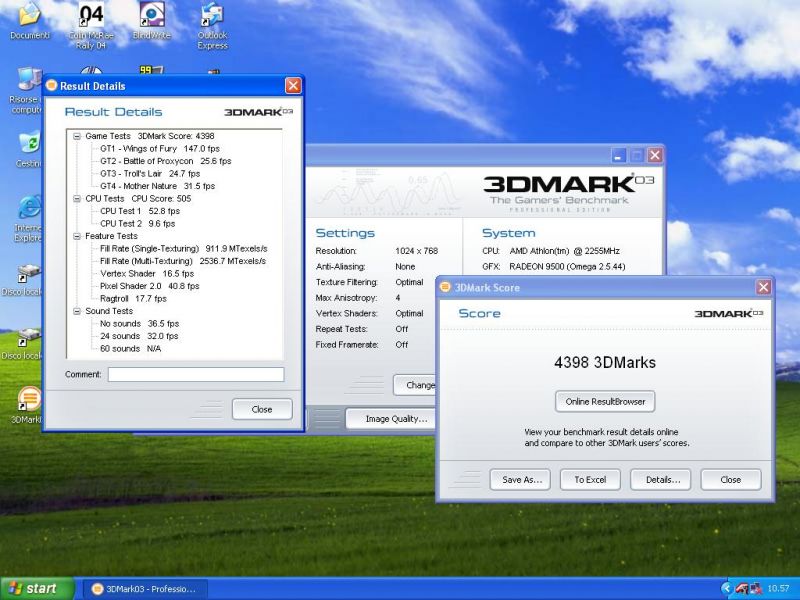
Task: Click the 3DMark Score window title bar
Action: point(605,287)
